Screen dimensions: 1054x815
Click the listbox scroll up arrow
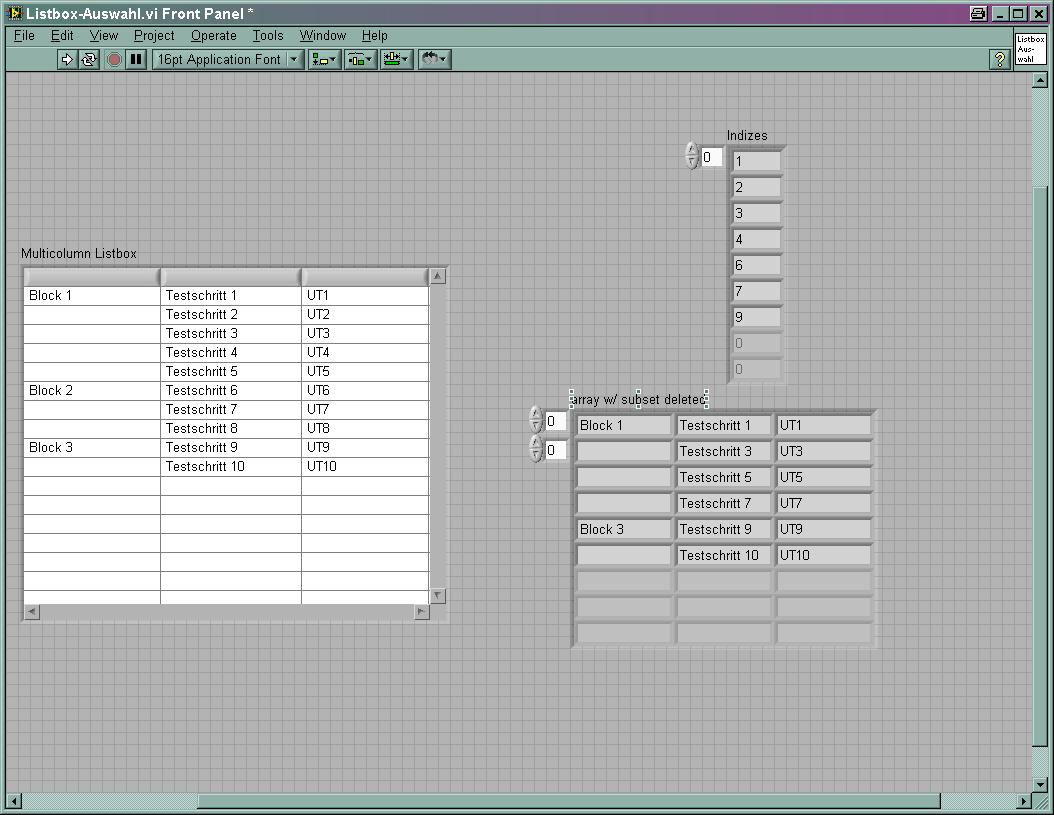click(x=438, y=276)
